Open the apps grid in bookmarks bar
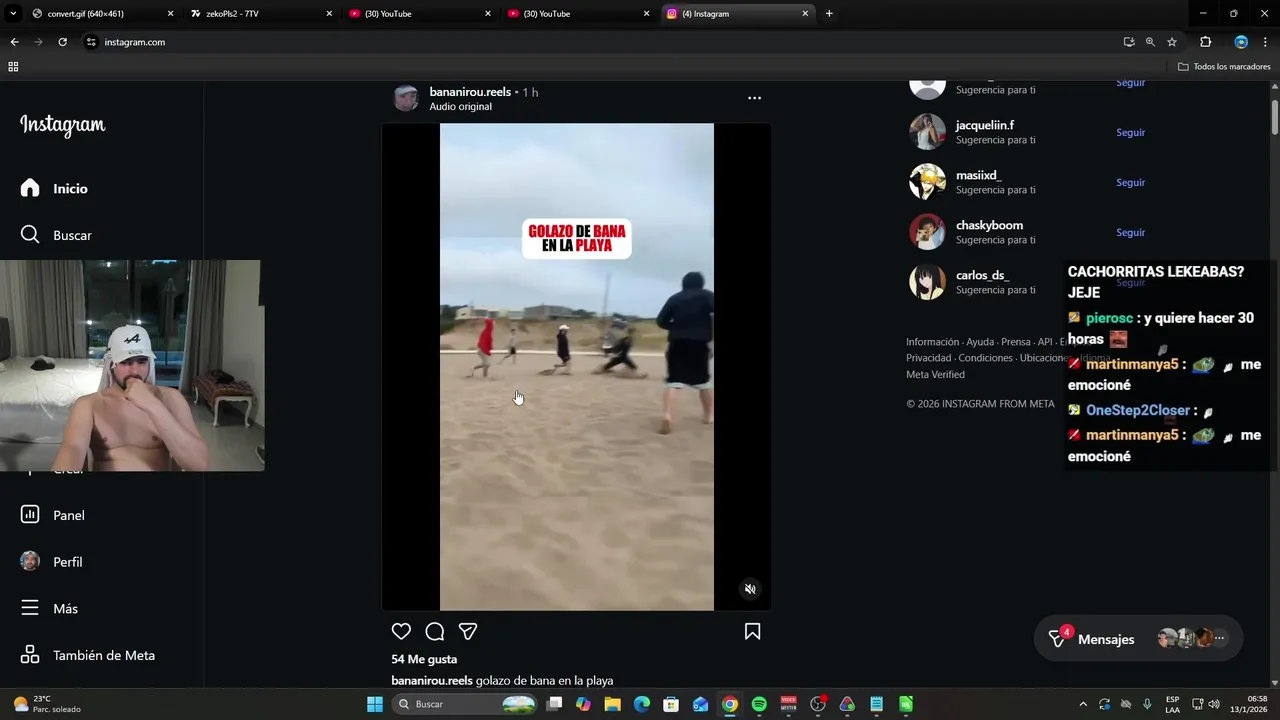The width and height of the screenshot is (1280, 720). 13,67
